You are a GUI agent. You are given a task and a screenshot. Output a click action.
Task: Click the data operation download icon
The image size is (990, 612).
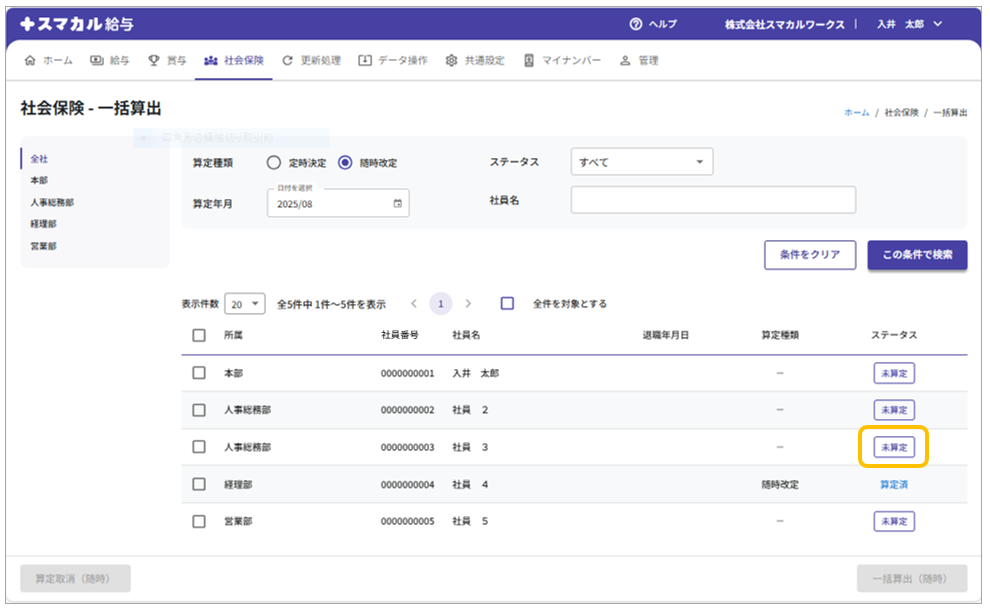pyautogui.click(x=365, y=60)
